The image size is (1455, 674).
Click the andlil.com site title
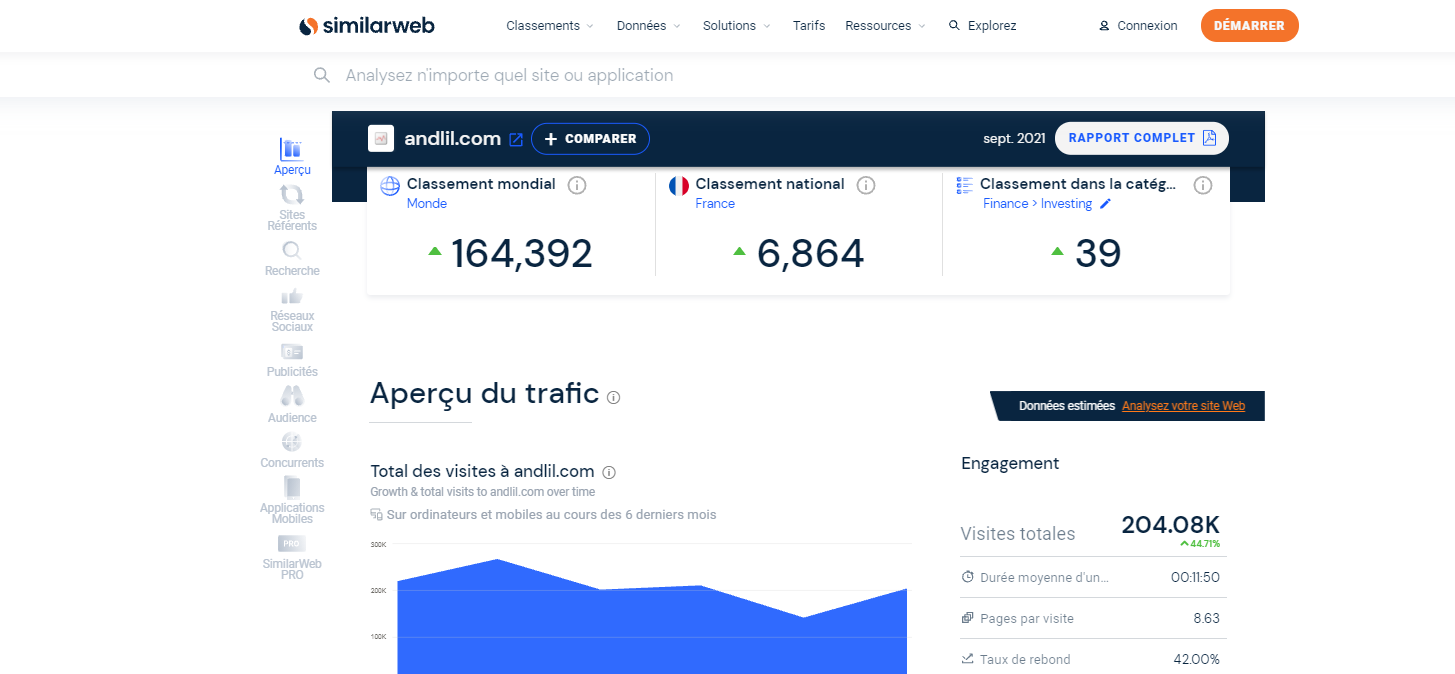452,139
